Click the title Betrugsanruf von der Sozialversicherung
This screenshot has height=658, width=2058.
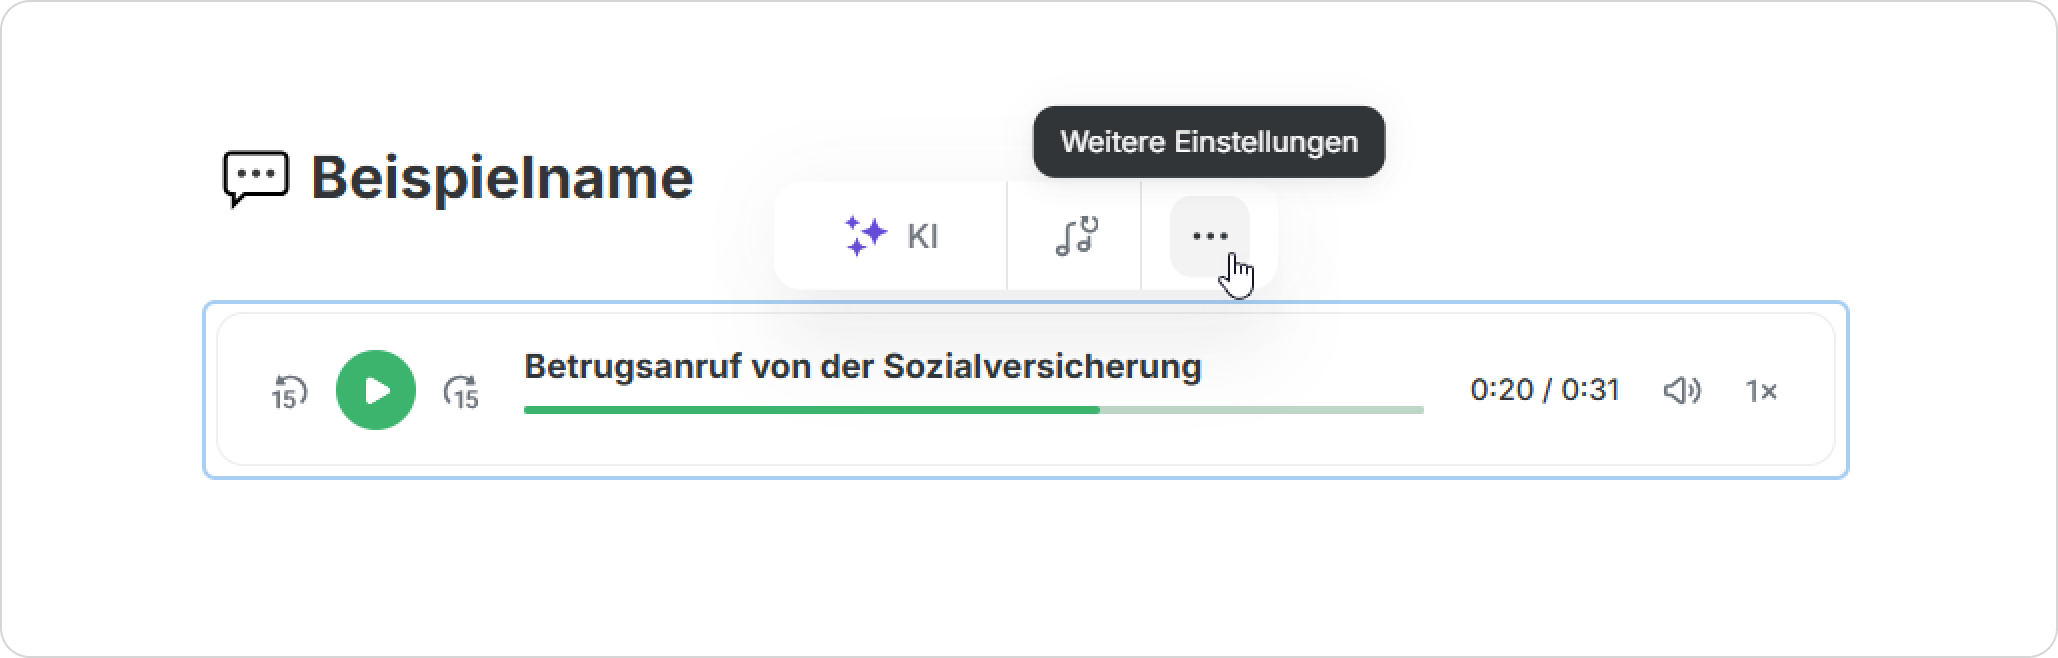point(862,366)
